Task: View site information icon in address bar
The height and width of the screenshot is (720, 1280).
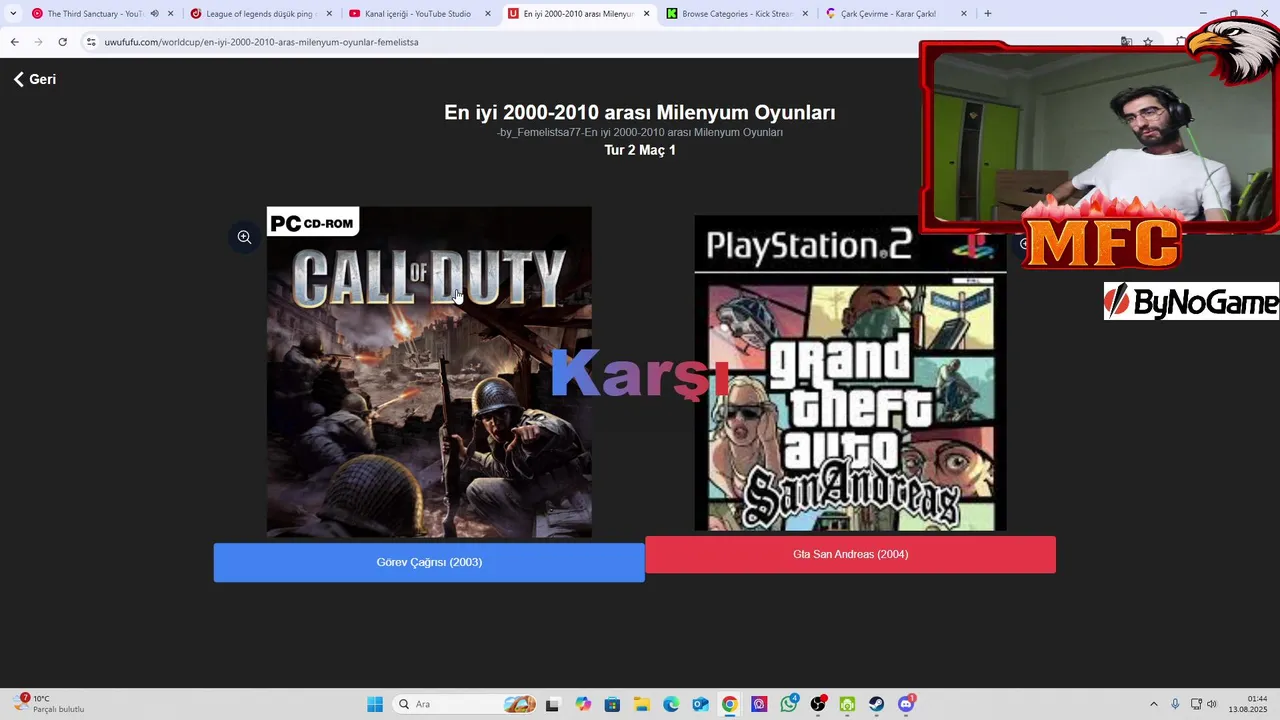Action: (x=91, y=42)
